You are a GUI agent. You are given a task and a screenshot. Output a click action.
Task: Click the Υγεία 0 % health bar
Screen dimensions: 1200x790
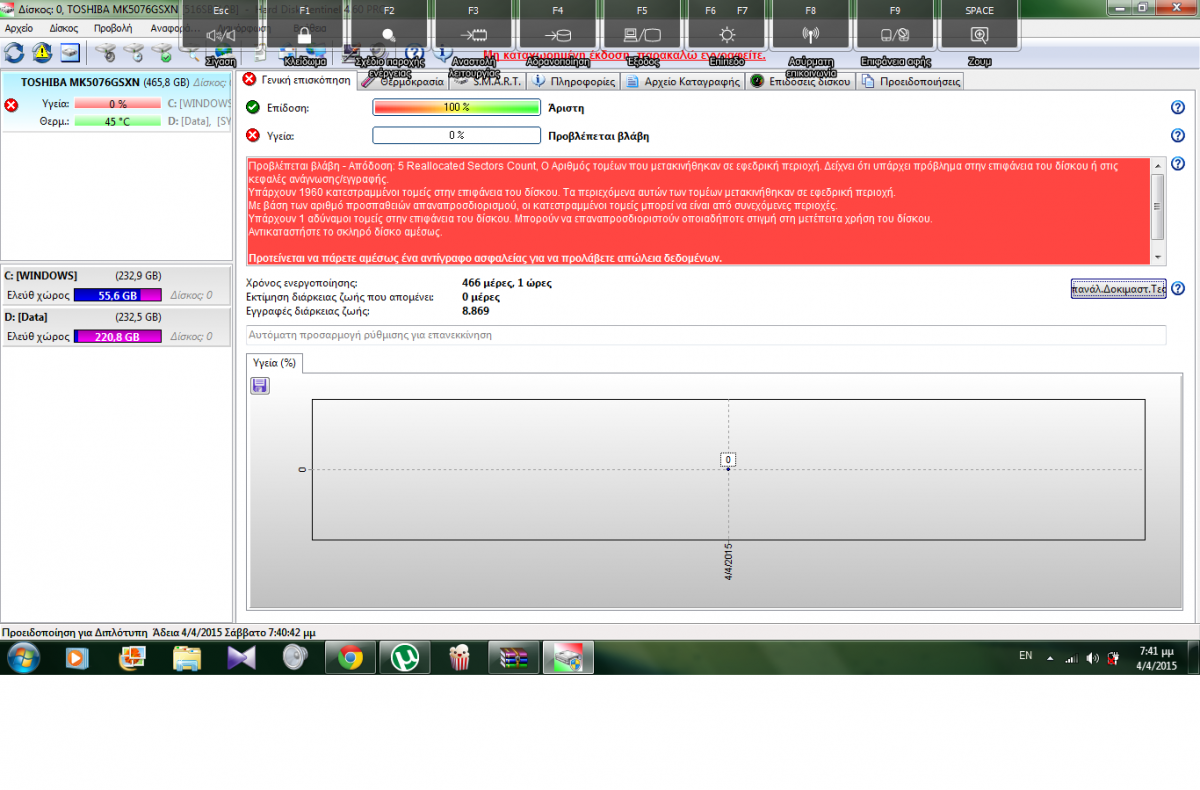click(x=456, y=135)
